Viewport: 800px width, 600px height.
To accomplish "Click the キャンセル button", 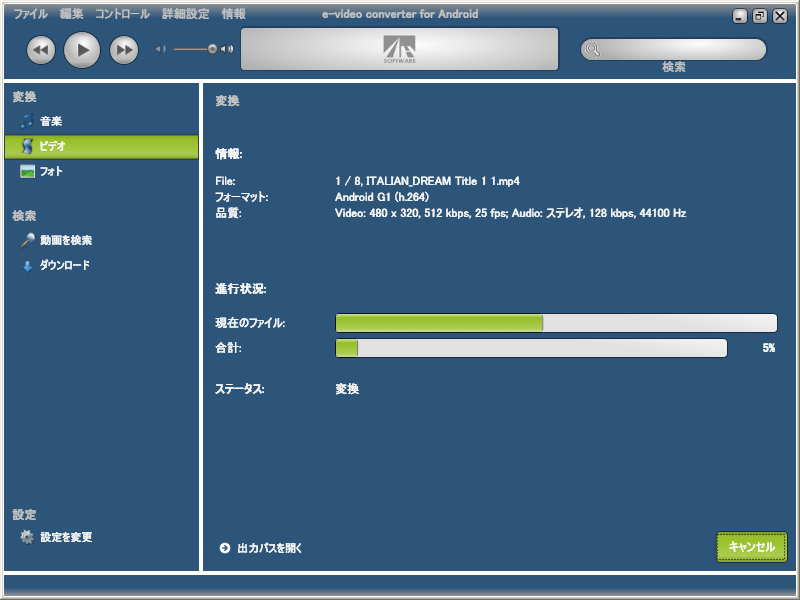I will click(752, 547).
